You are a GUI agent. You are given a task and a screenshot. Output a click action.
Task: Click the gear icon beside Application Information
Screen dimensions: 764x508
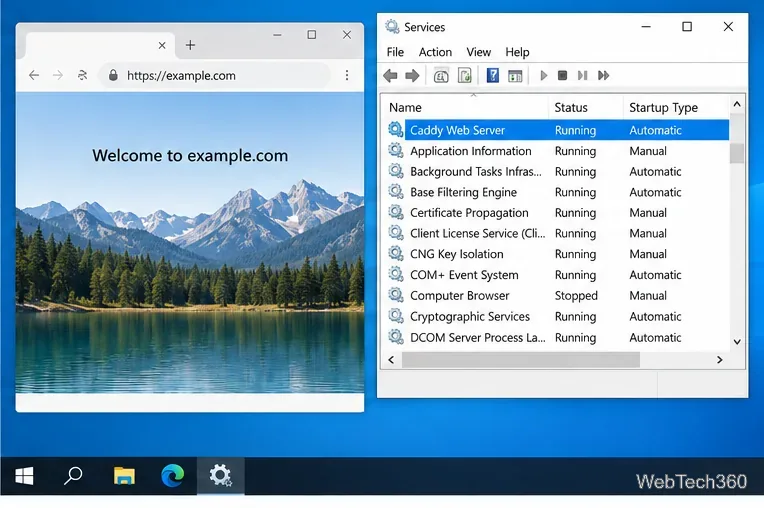pos(396,151)
